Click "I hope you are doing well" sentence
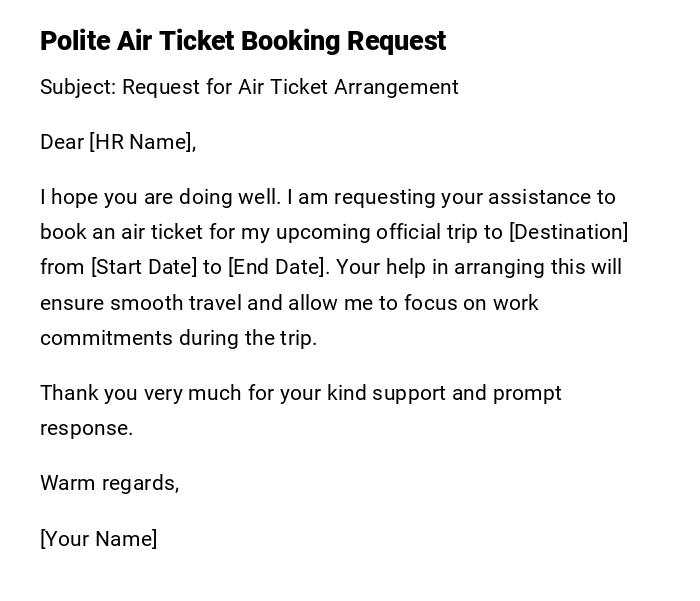The image size is (700, 601). pyautogui.click(x=160, y=197)
